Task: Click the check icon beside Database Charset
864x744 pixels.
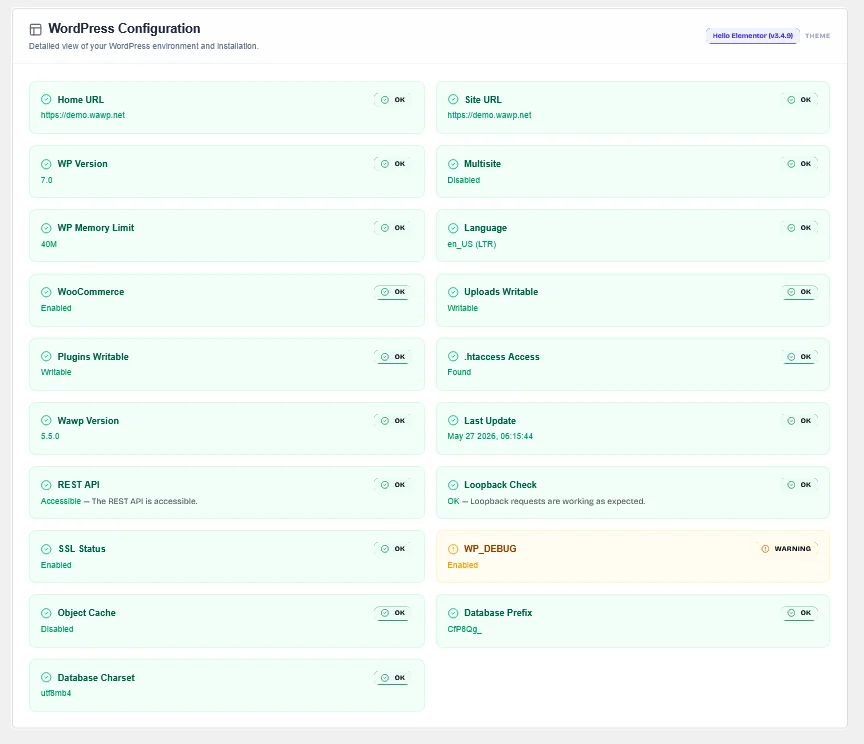Action: pos(46,677)
